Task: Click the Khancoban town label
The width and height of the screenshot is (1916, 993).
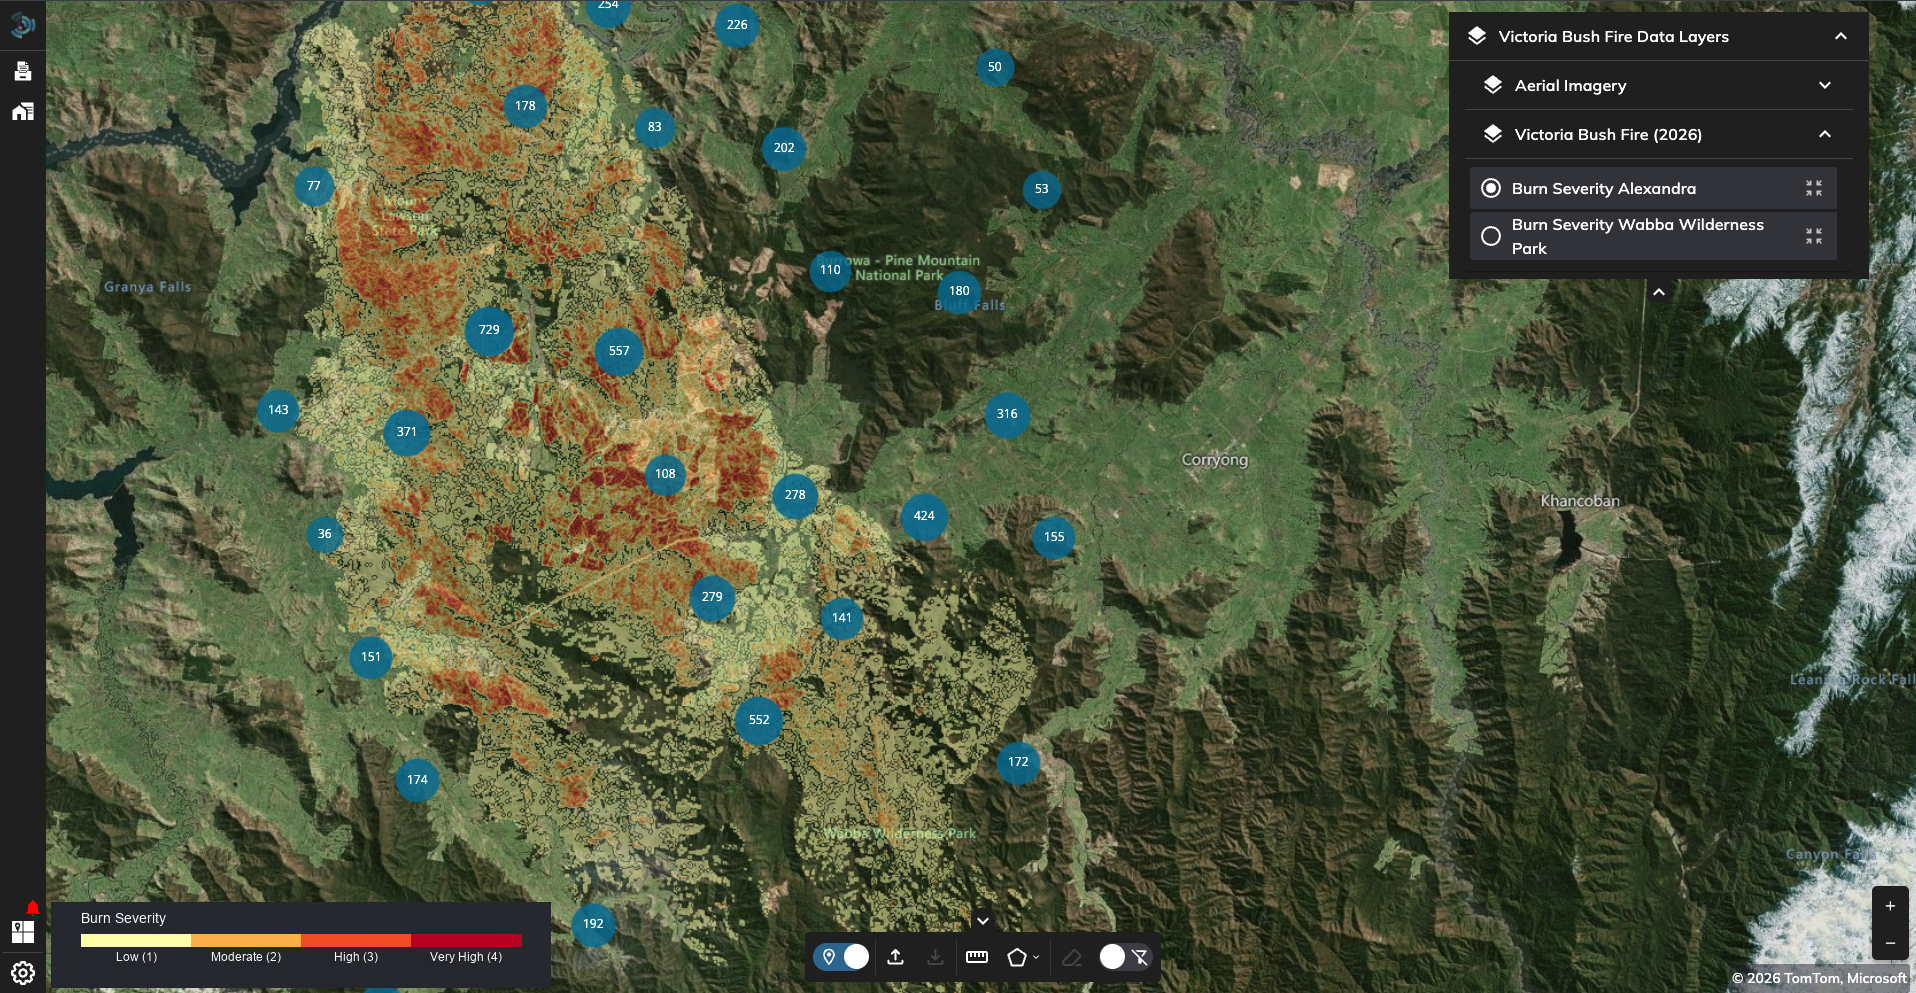Action: click(x=1580, y=501)
